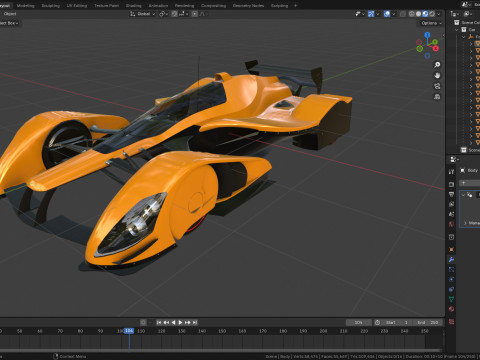Image resolution: width=480 pixels, height=360 pixels.
Task: Click the pan view hand icon
Action: 437,75
